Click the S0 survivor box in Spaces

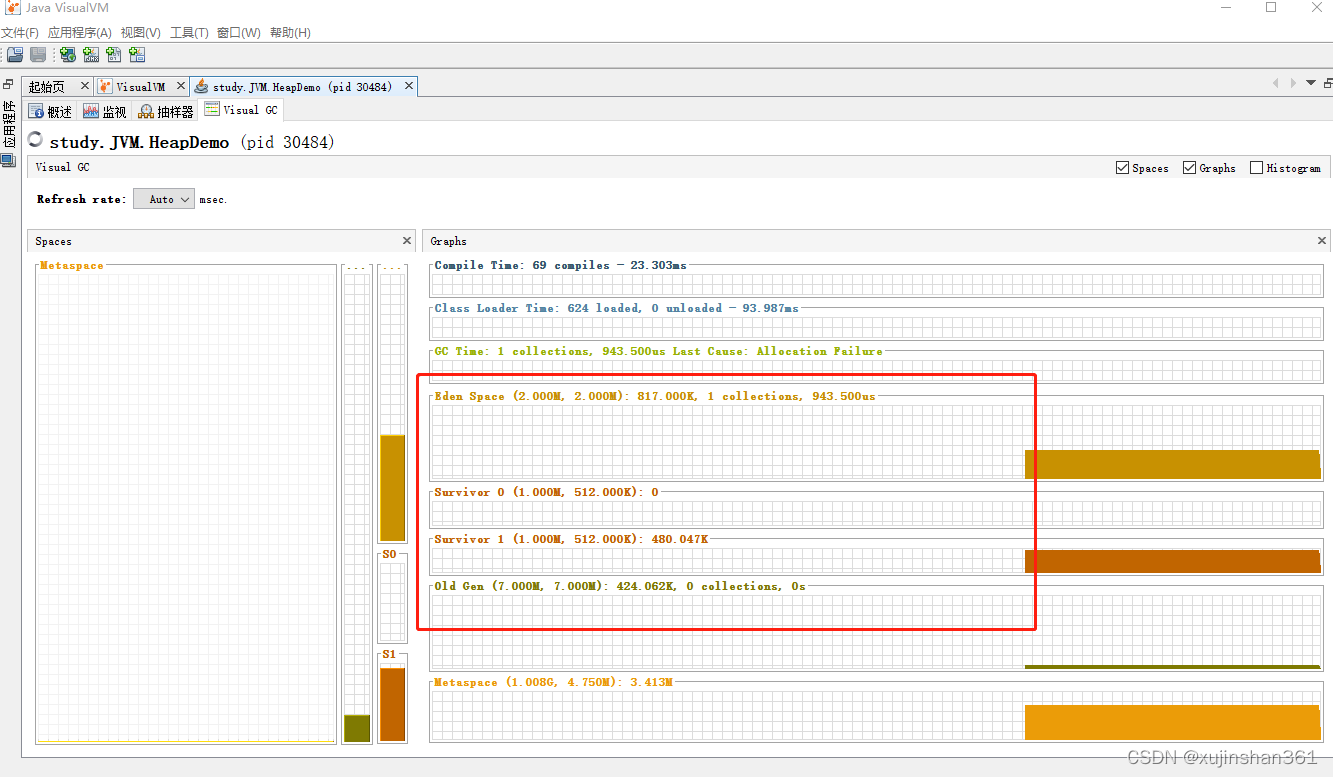[x=392, y=602]
